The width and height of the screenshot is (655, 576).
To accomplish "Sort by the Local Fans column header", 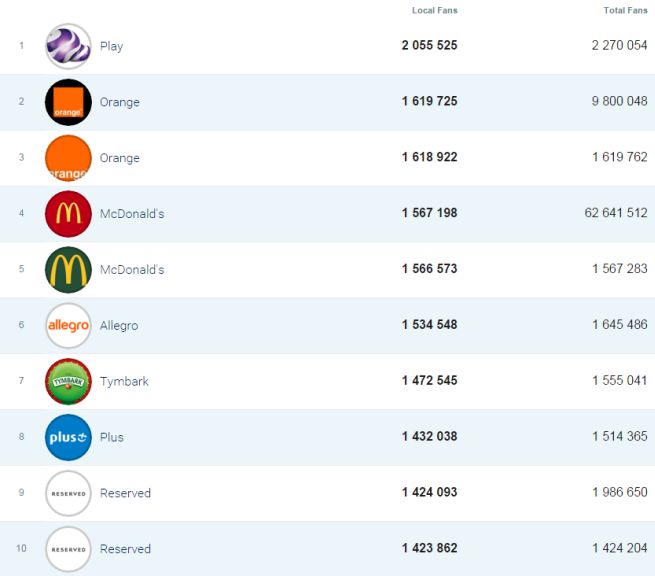I will tap(434, 10).
